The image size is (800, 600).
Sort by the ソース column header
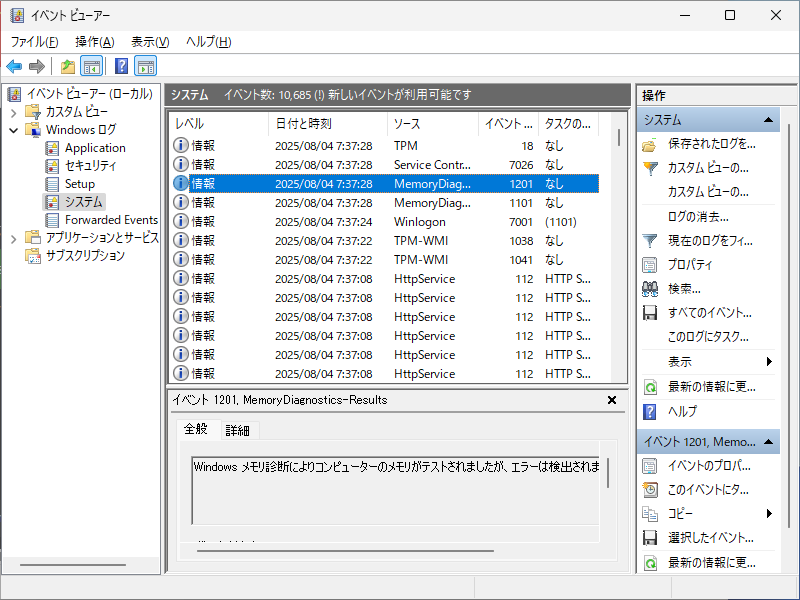pos(433,124)
